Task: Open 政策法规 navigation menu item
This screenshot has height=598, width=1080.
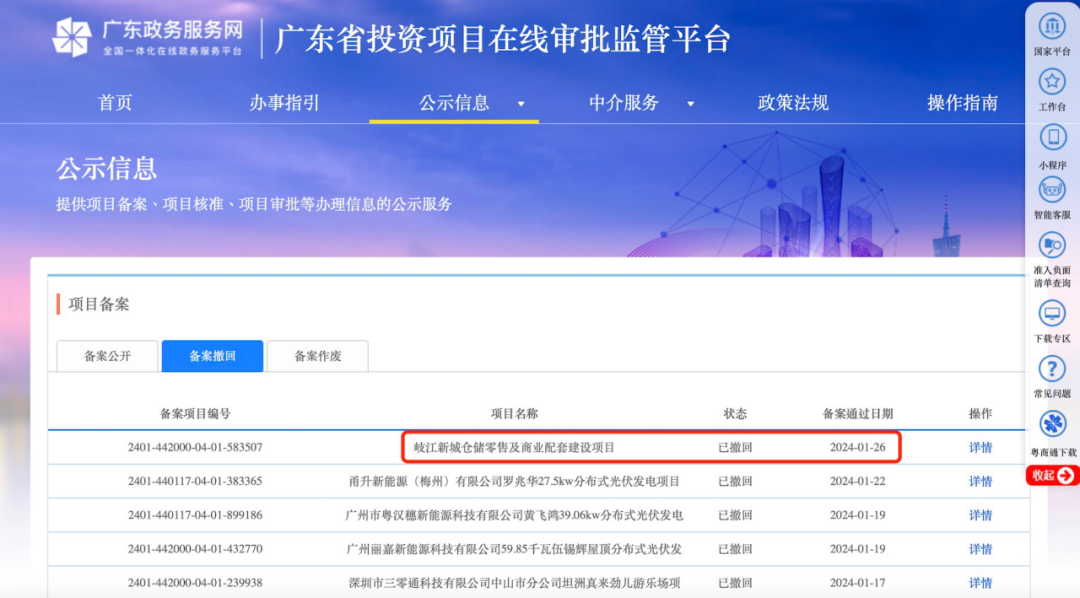Action: [793, 102]
